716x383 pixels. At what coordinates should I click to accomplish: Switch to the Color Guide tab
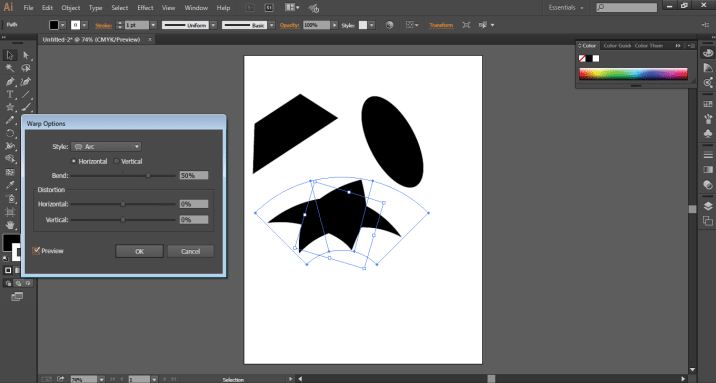coord(617,46)
